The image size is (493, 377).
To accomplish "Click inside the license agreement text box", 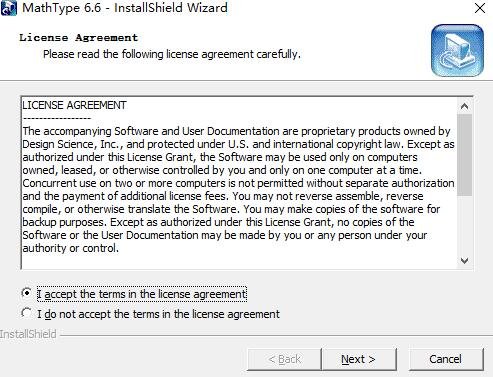I will [239, 183].
